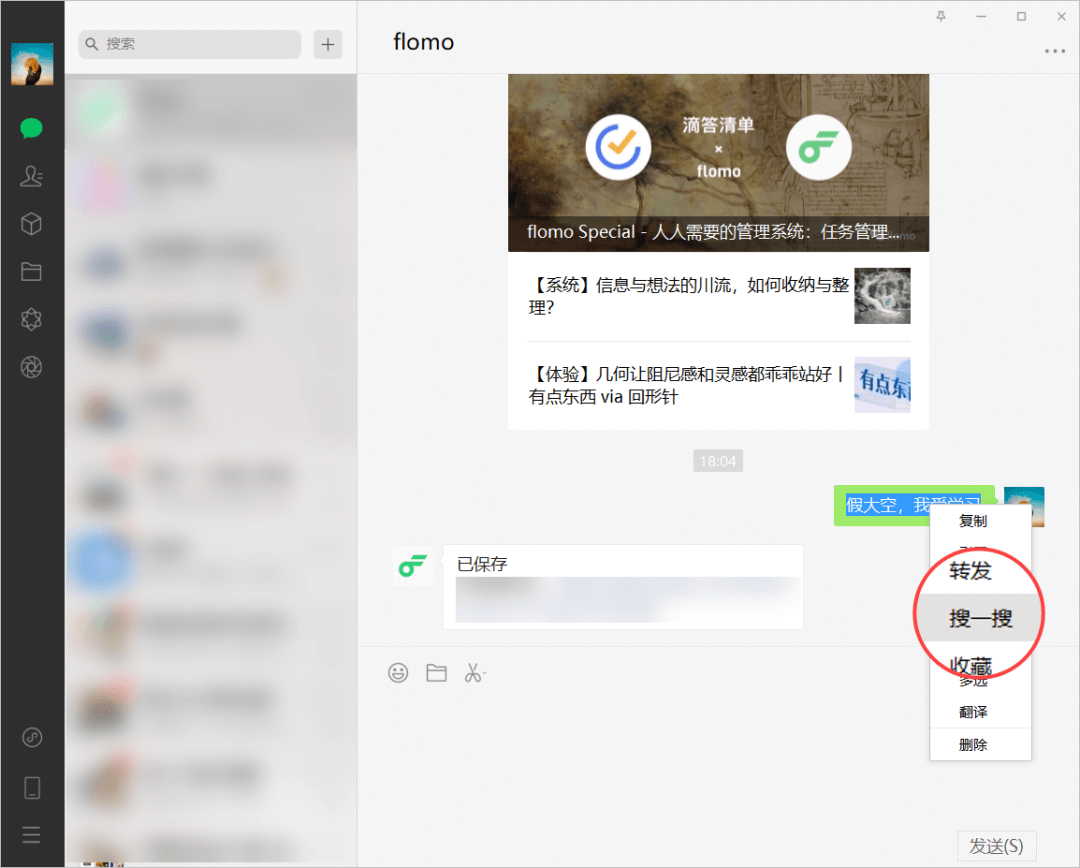1080x868 pixels.
Task: Choose 收藏 from the context menu
Action: click(970, 665)
